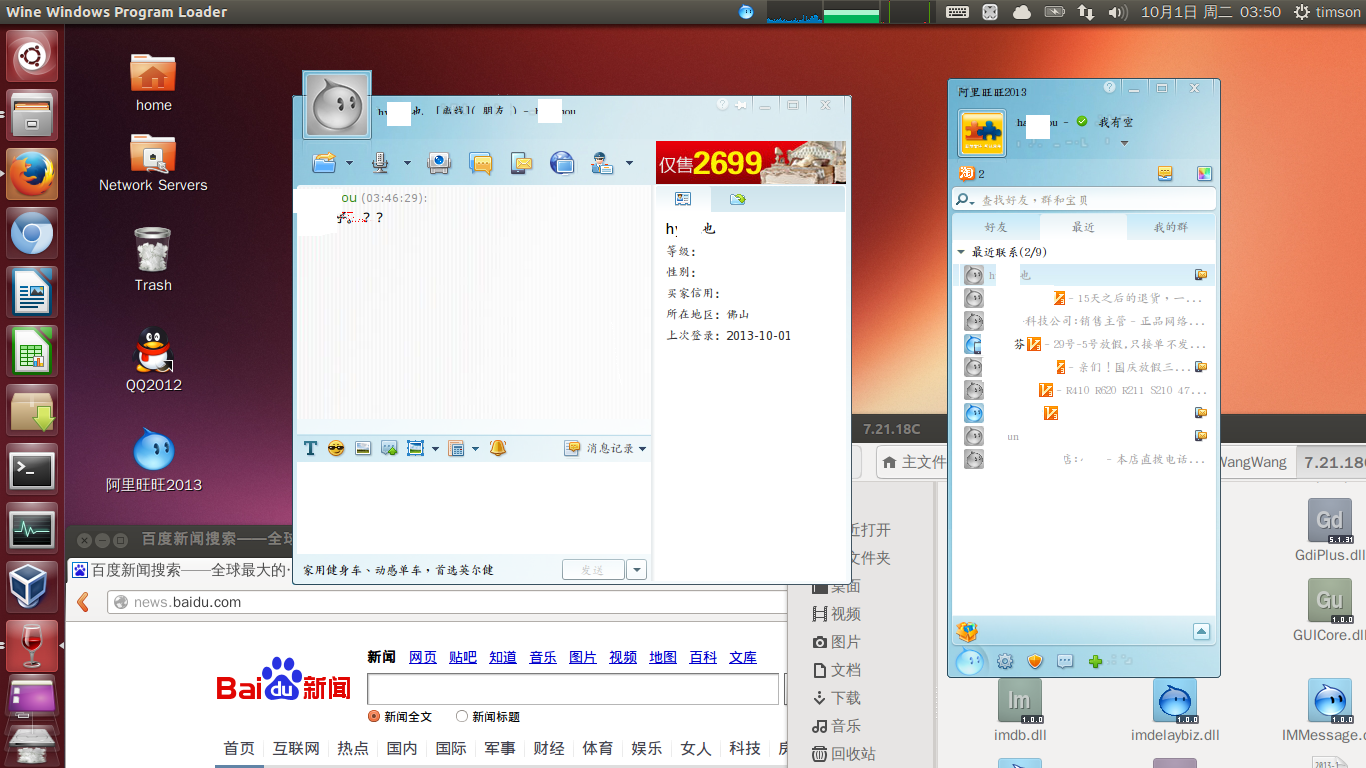Click the send picture icon in chat

[363, 448]
